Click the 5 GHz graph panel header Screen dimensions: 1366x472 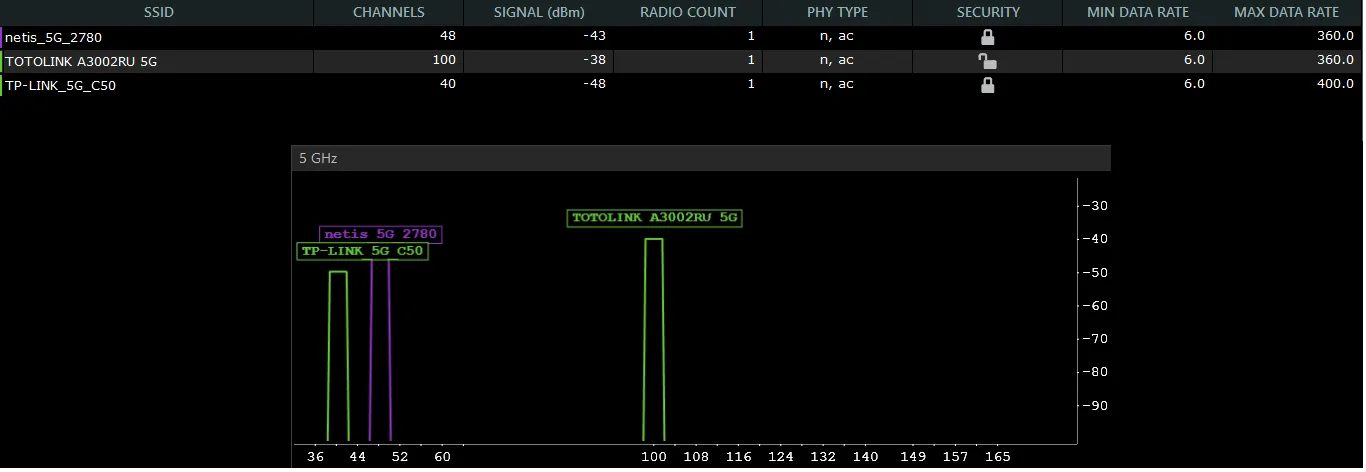pyautogui.click(x=701, y=158)
